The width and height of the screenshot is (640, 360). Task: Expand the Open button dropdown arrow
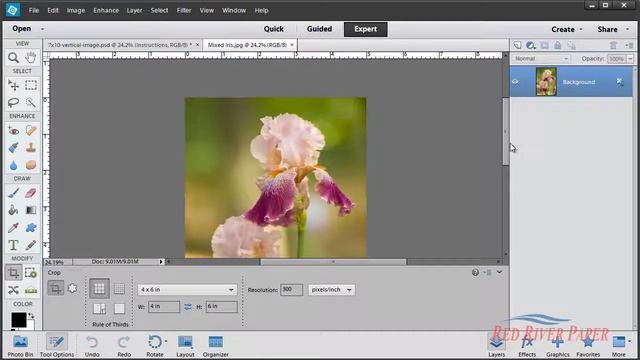click(x=42, y=29)
